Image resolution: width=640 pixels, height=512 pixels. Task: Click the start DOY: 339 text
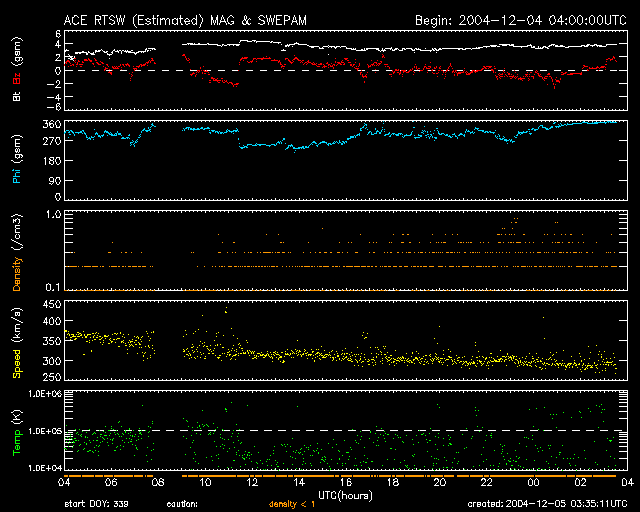click(x=95, y=504)
